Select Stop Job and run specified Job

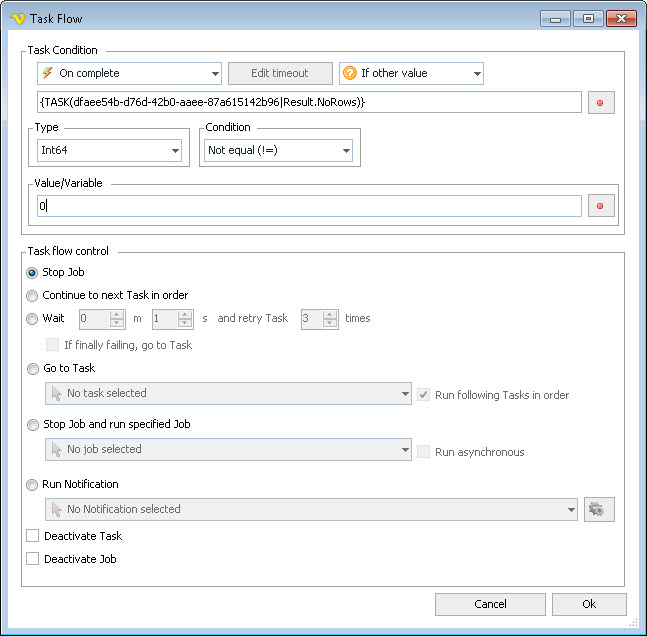pos(33,424)
